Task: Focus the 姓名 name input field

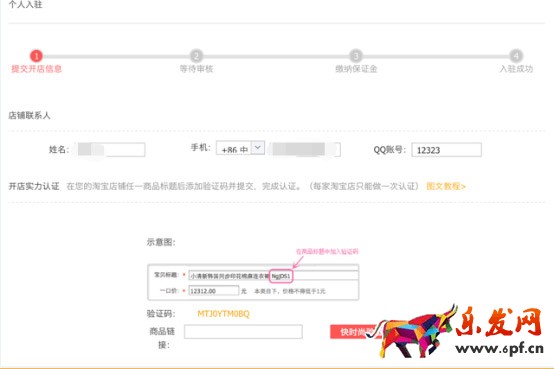Action: tap(110, 150)
